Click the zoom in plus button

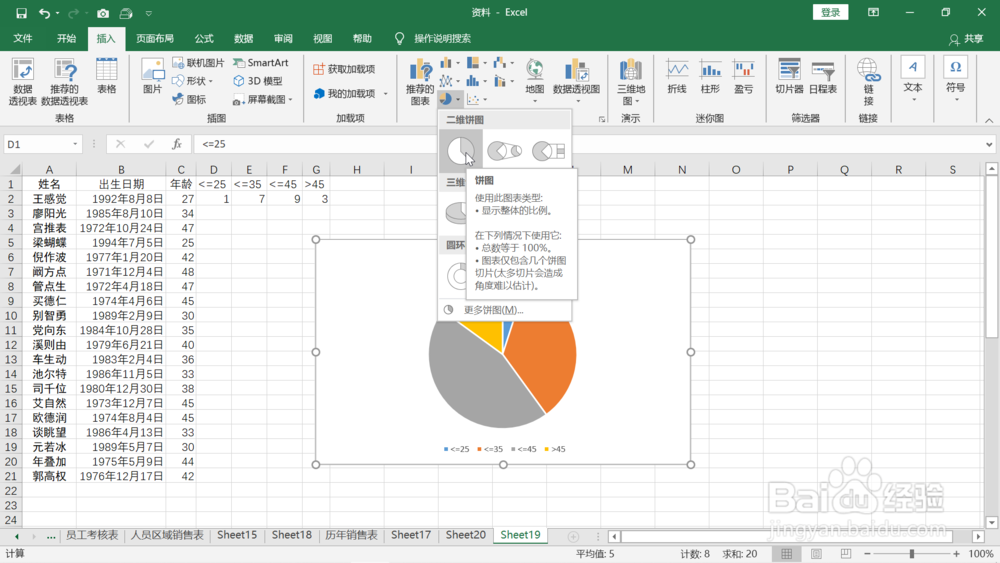click(956, 553)
